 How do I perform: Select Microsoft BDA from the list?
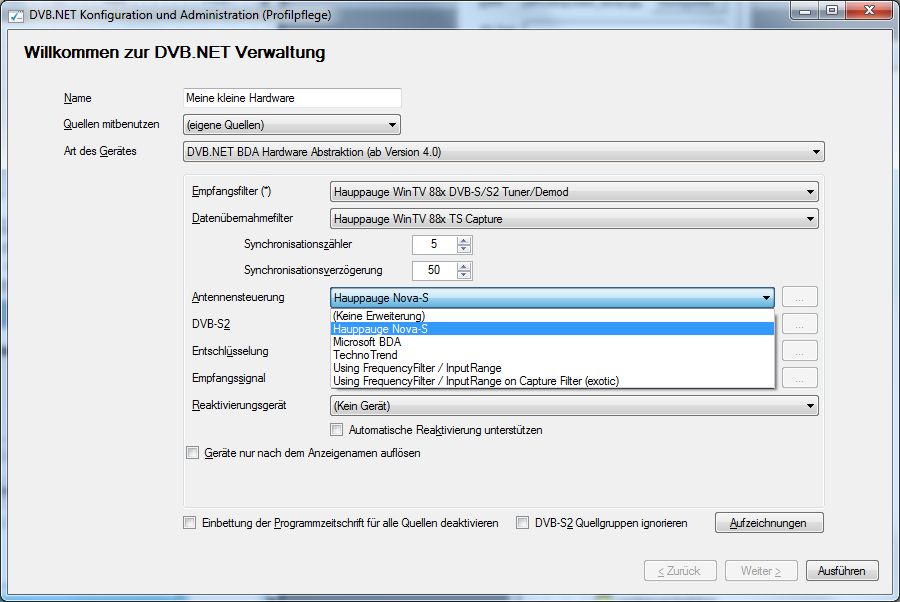point(367,342)
